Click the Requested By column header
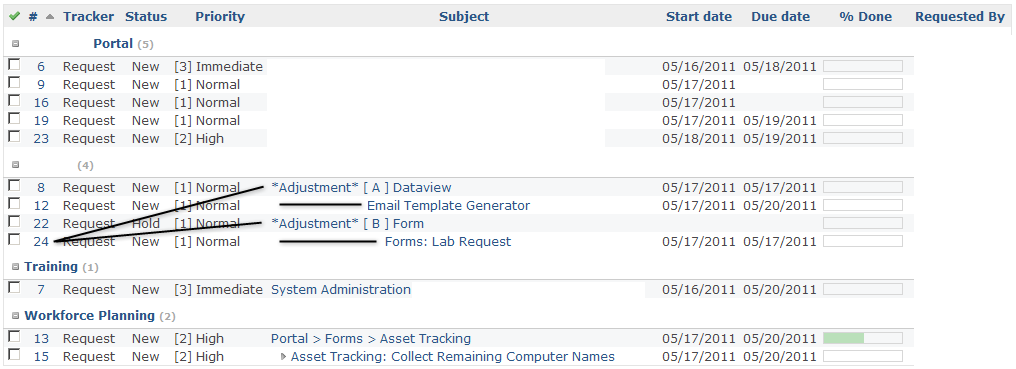The image size is (1016, 369). click(960, 17)
